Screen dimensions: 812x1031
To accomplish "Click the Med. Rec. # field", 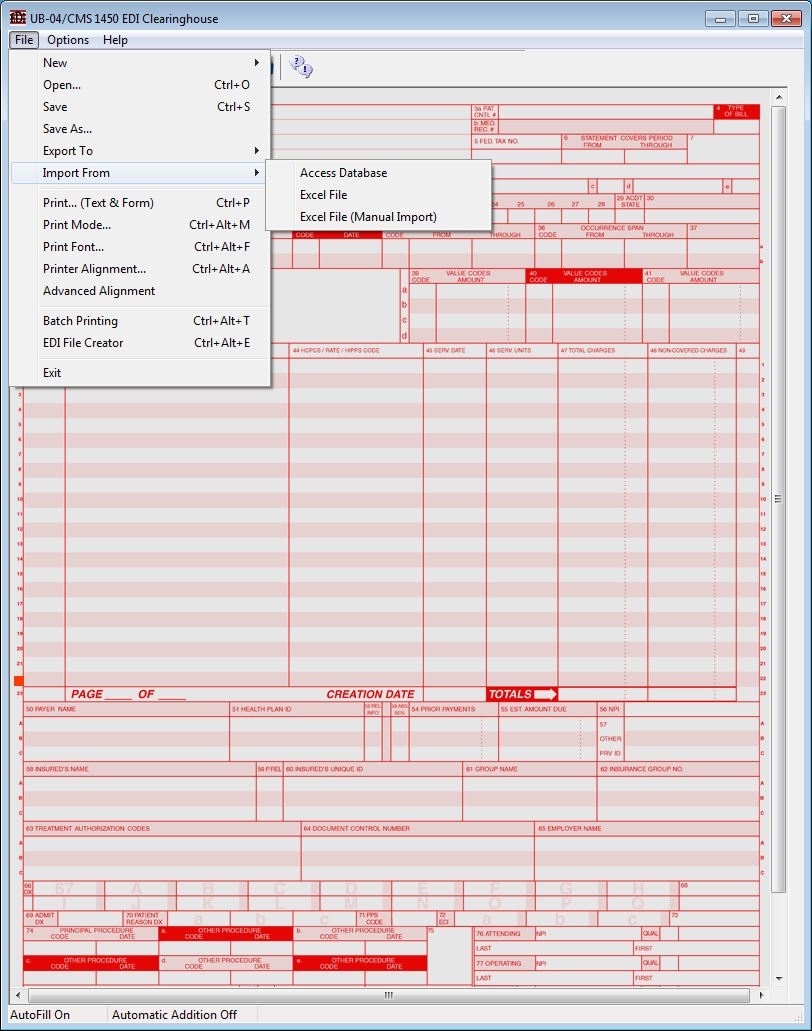I will click(x=606, y=126).
